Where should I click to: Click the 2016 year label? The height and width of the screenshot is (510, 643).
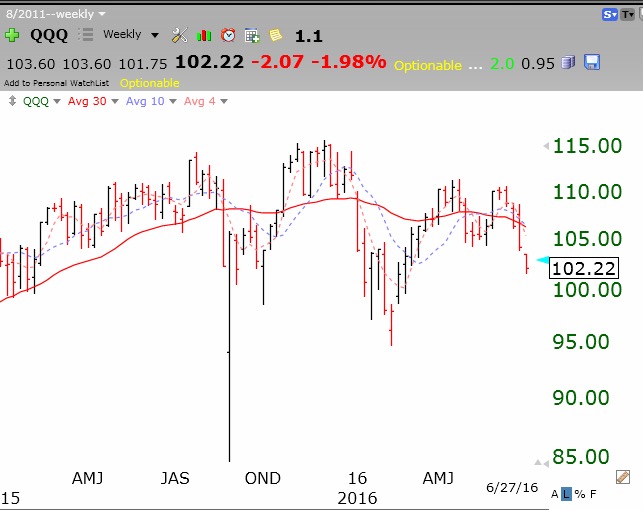357,498
